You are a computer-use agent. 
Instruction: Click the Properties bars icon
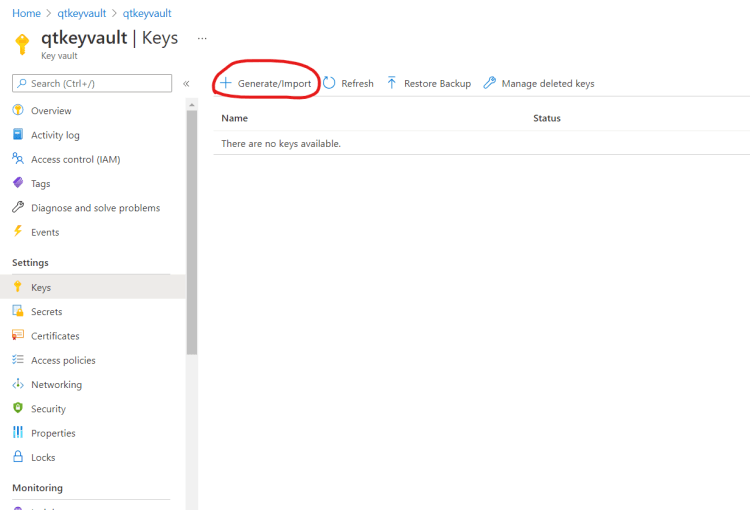click(x=18, y=432)
